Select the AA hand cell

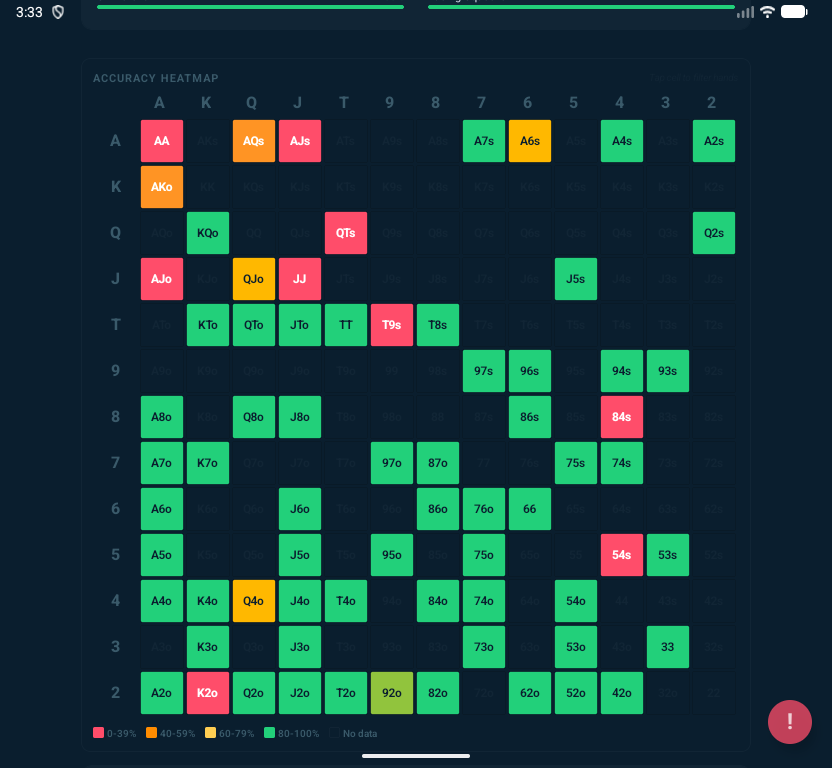coord(162,141)
